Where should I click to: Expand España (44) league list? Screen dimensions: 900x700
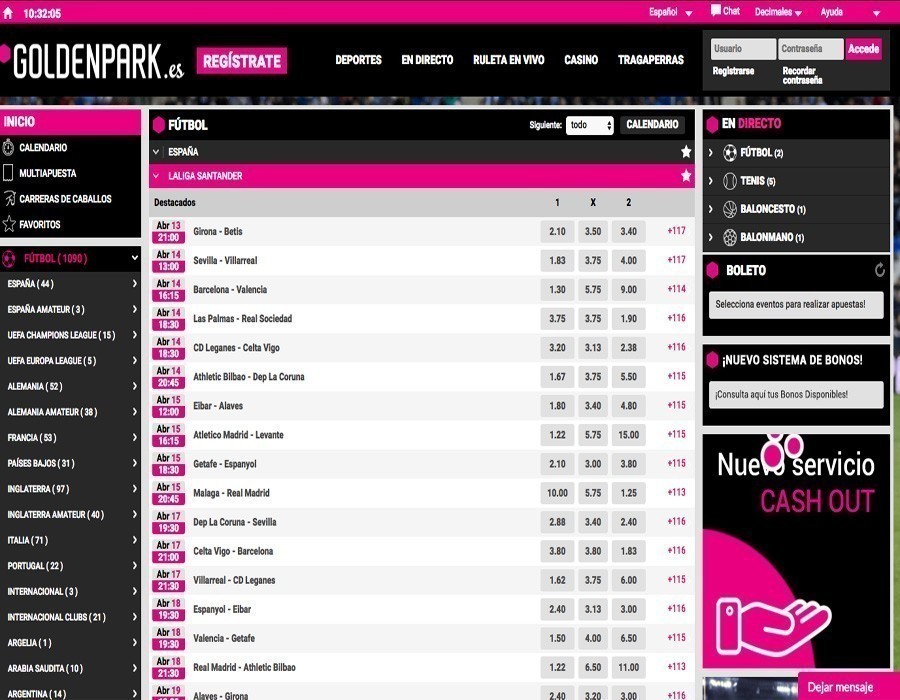[70, 283]
